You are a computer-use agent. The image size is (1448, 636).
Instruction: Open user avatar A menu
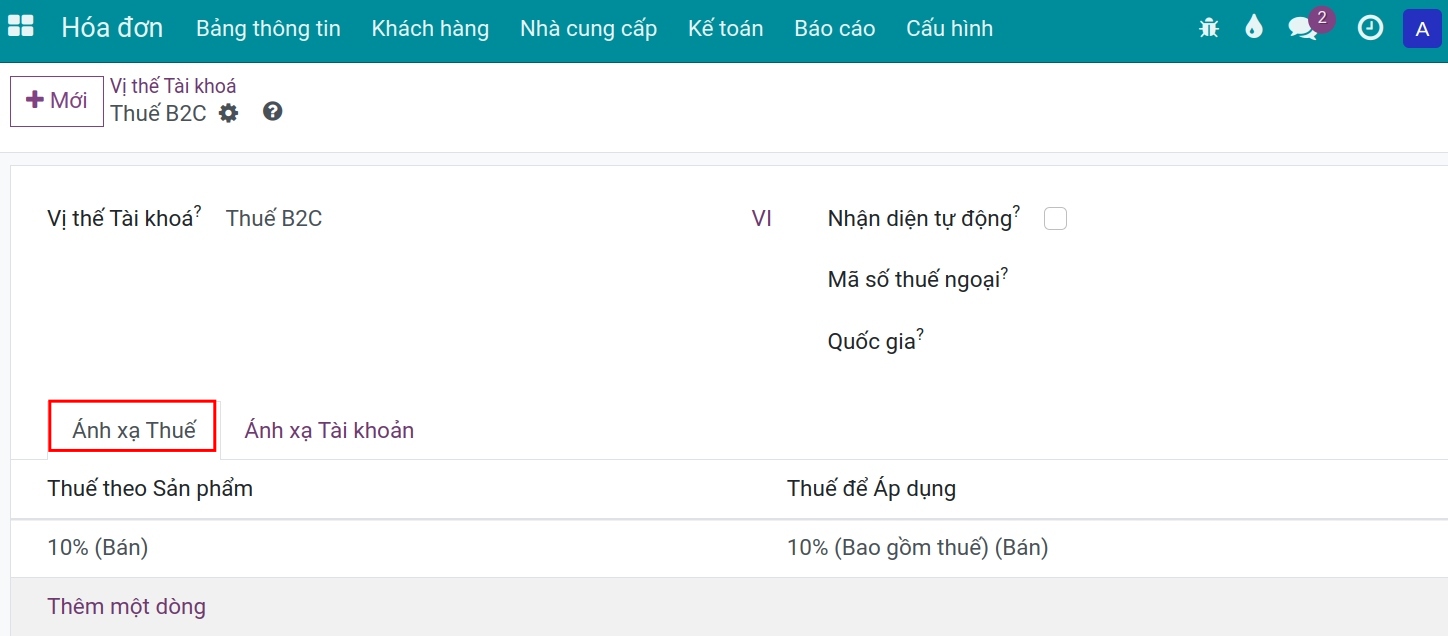1421,28
